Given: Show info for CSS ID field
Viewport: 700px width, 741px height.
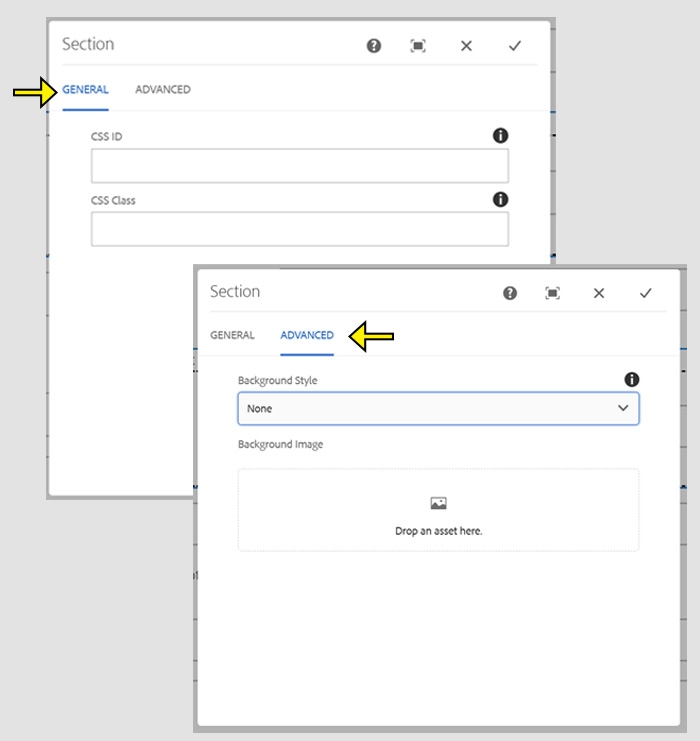Looking at the screenshot, I should (501, 136).
